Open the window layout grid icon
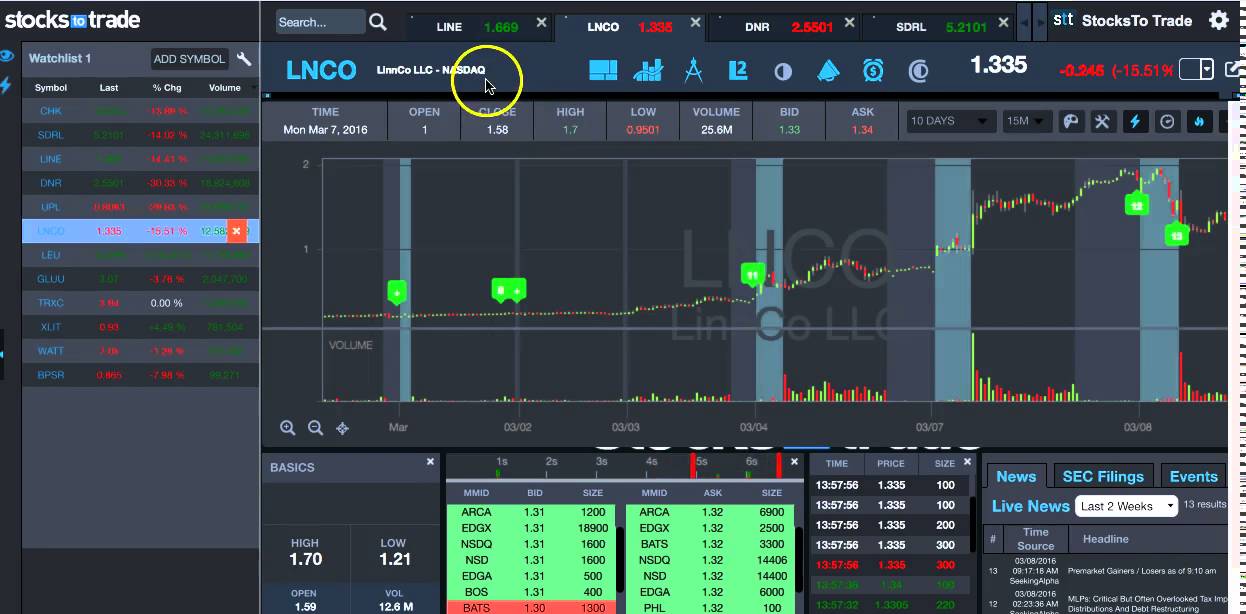This screenshot has height=614, width=1246. click(x=603, y=70)
